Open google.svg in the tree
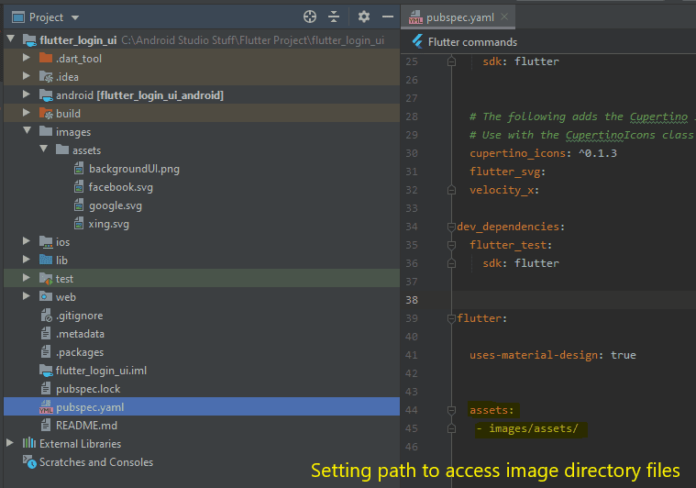This screenshot has height=488, width=696. click(115, 205)
